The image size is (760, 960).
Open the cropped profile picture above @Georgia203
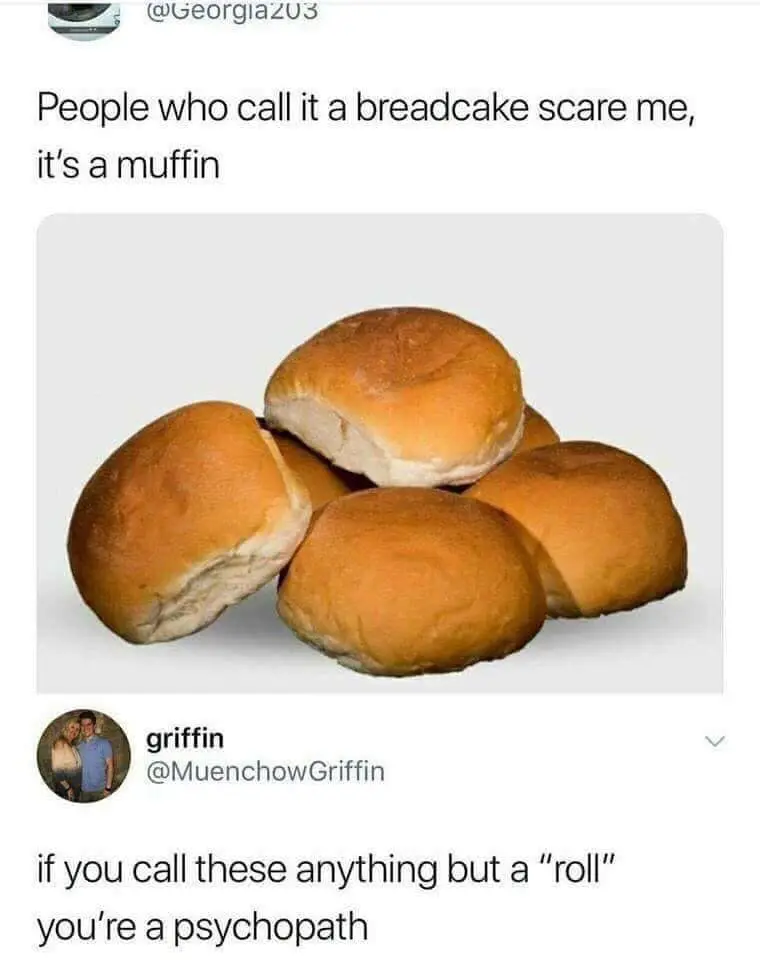(83, 18)
